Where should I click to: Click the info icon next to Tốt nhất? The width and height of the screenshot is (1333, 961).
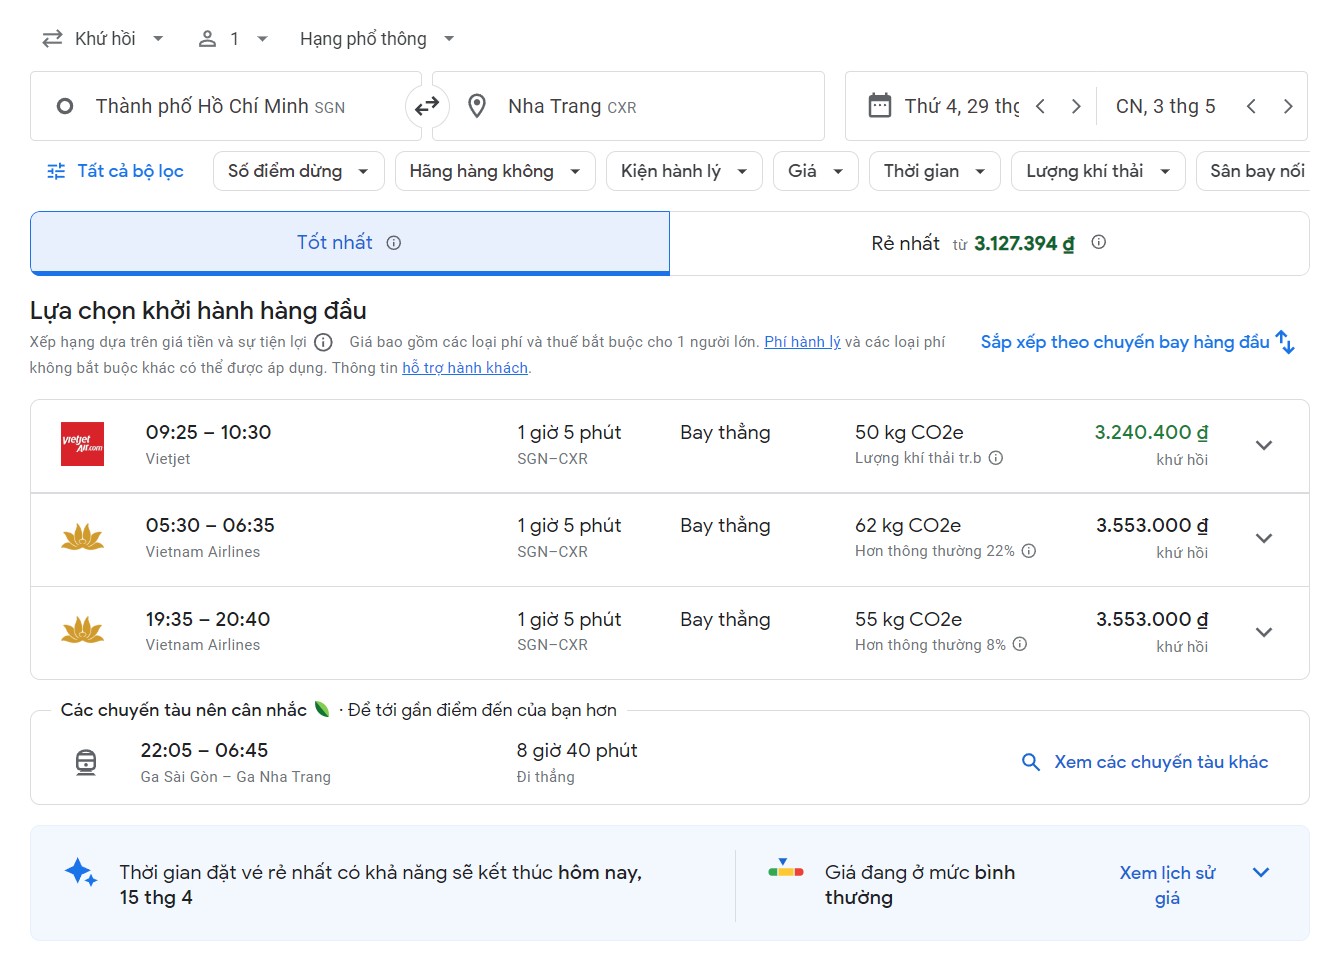394,243
